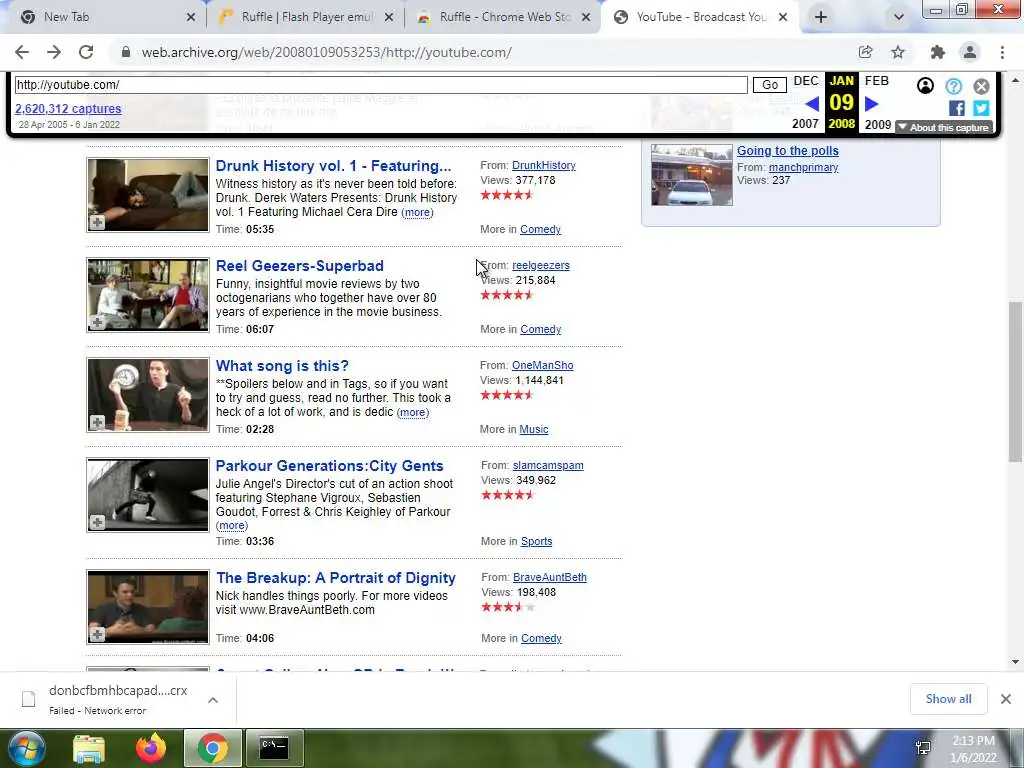This screenshot has height=768, width=1024.
Task: Add Parkour Generations video to QuickList plus icon
Action: pyautogui.click(x=97, y=522)
